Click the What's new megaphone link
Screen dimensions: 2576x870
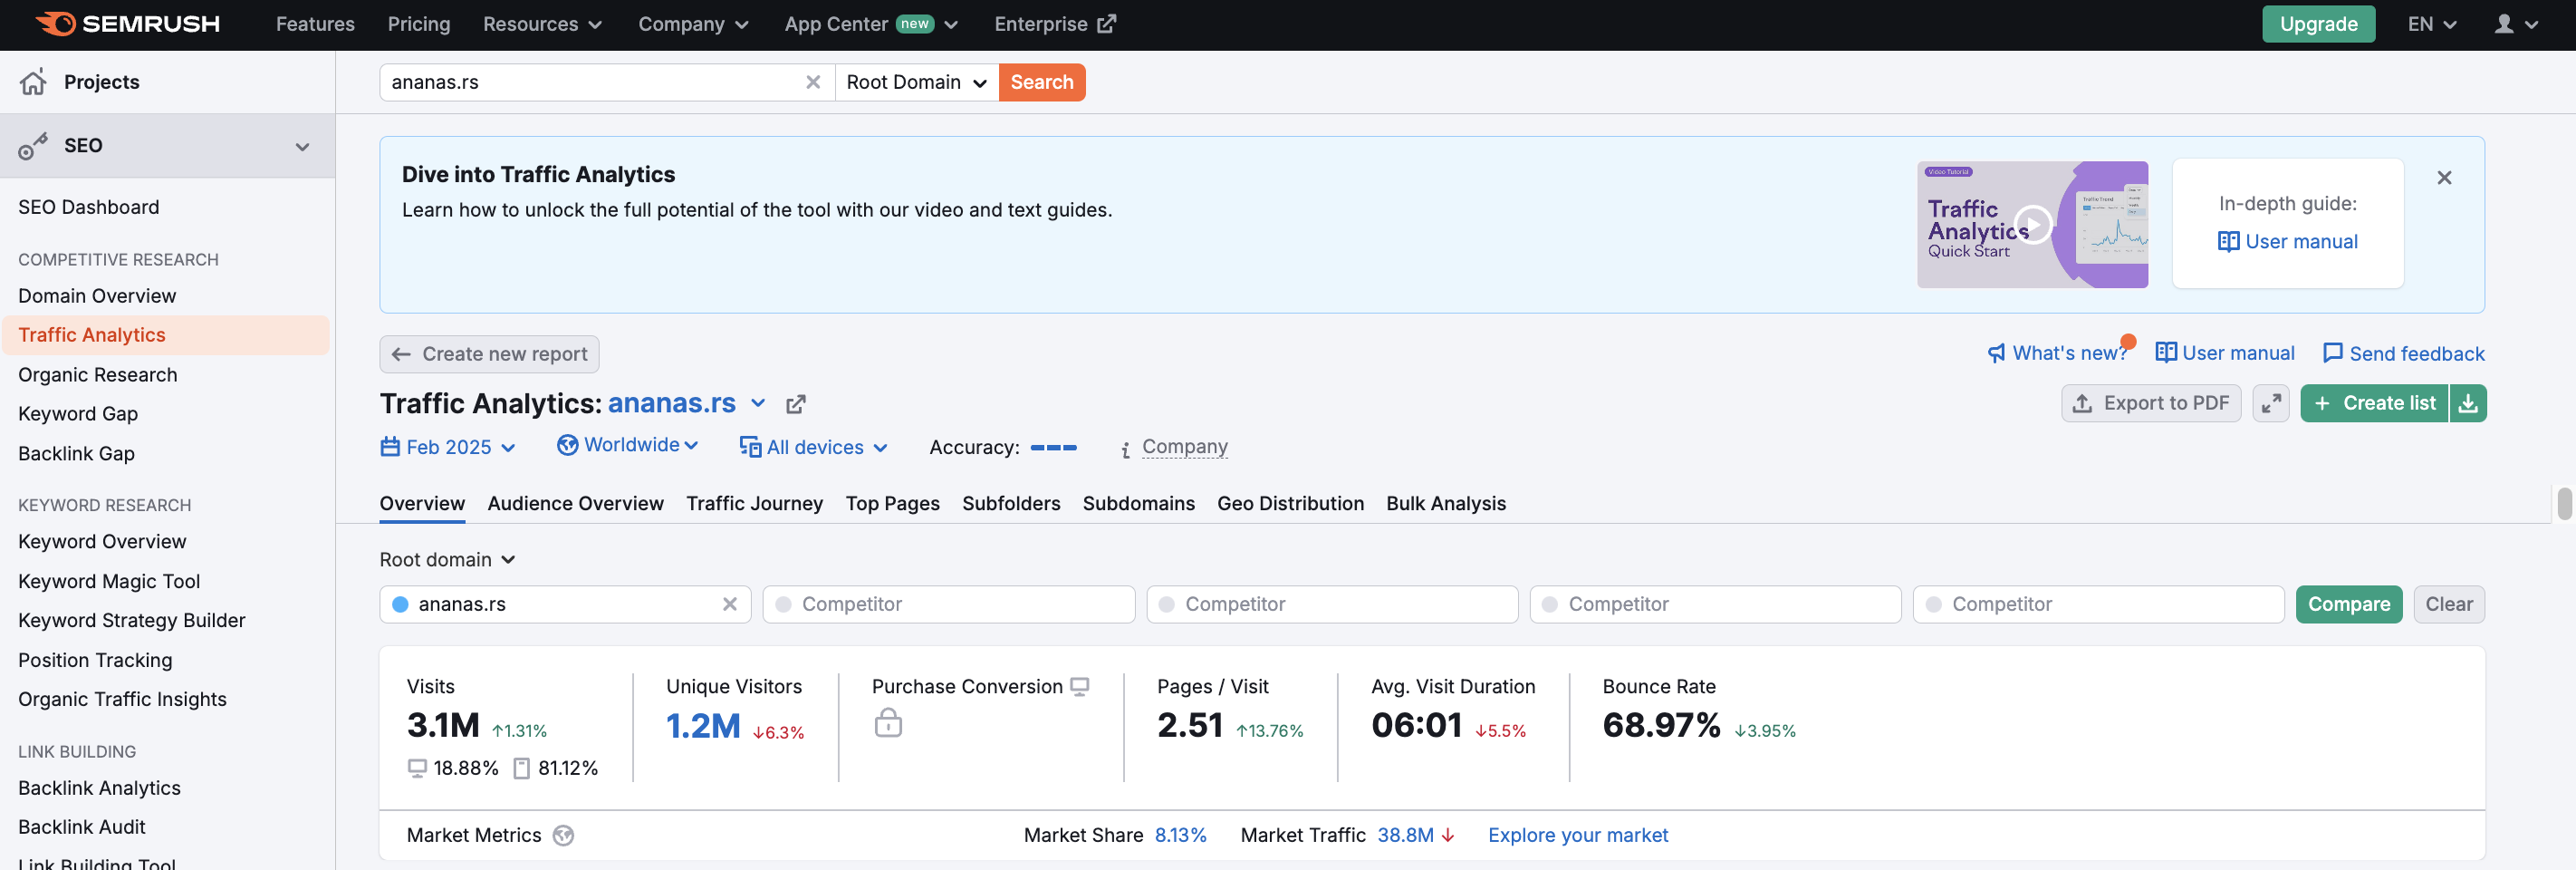[x=2057, y=353]
